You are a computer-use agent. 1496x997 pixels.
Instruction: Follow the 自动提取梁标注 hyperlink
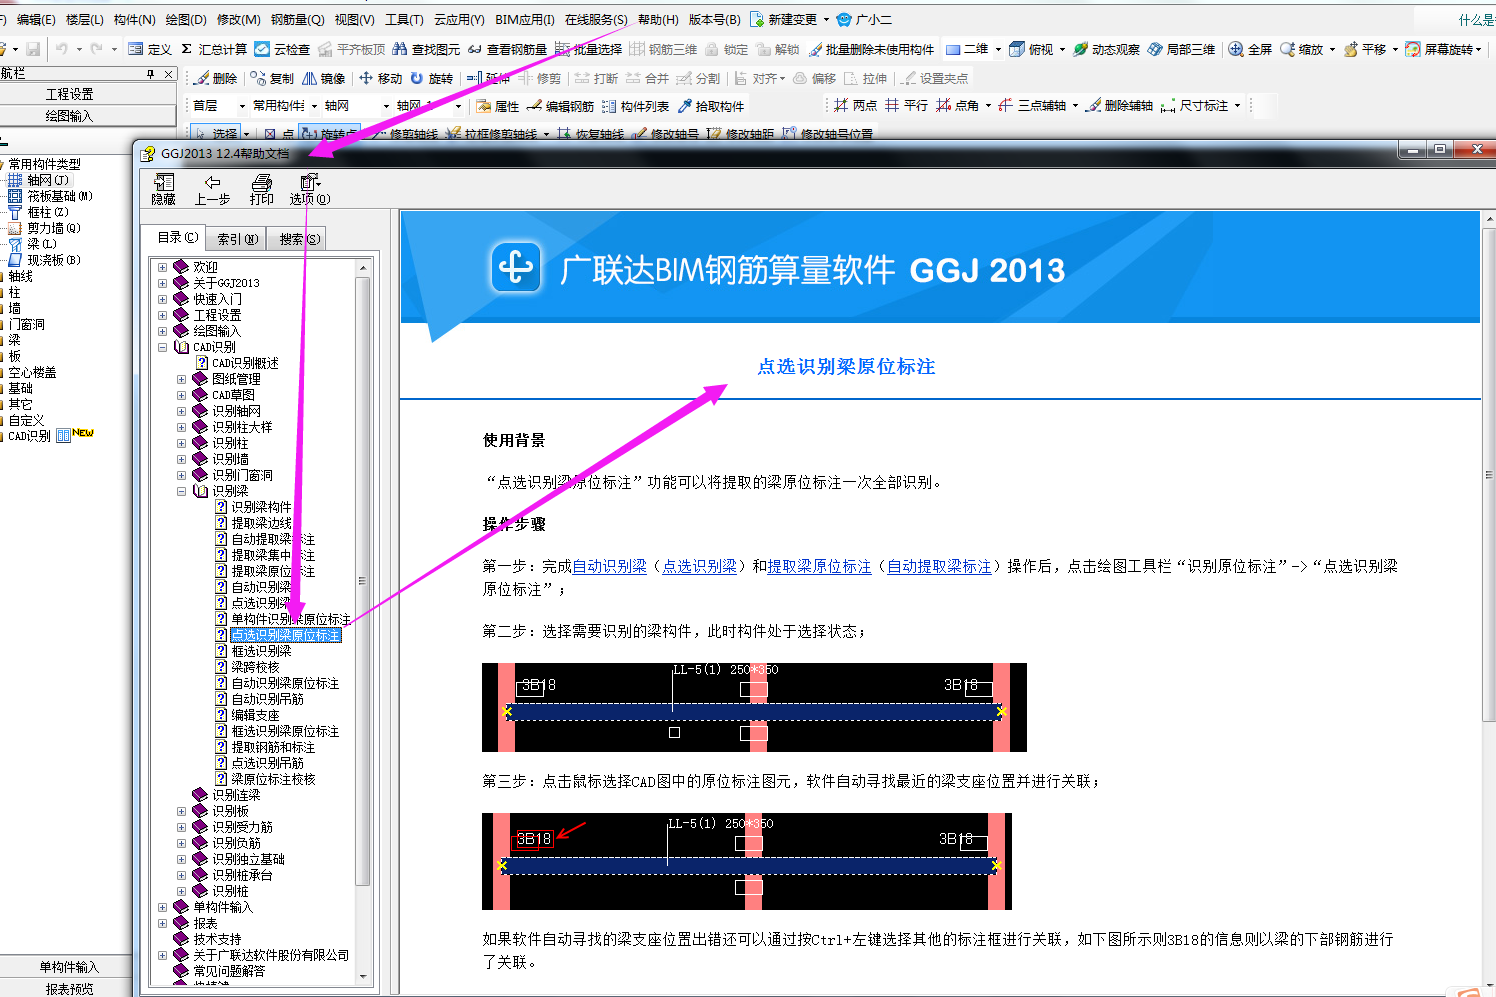tap(939, 566)
